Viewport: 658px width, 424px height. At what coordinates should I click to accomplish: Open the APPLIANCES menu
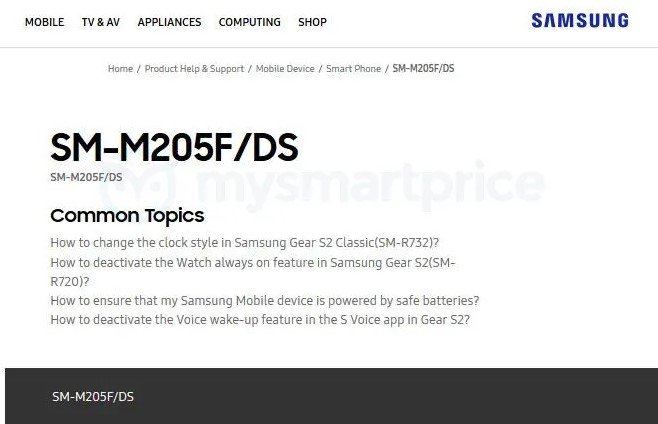coord(170,22)
